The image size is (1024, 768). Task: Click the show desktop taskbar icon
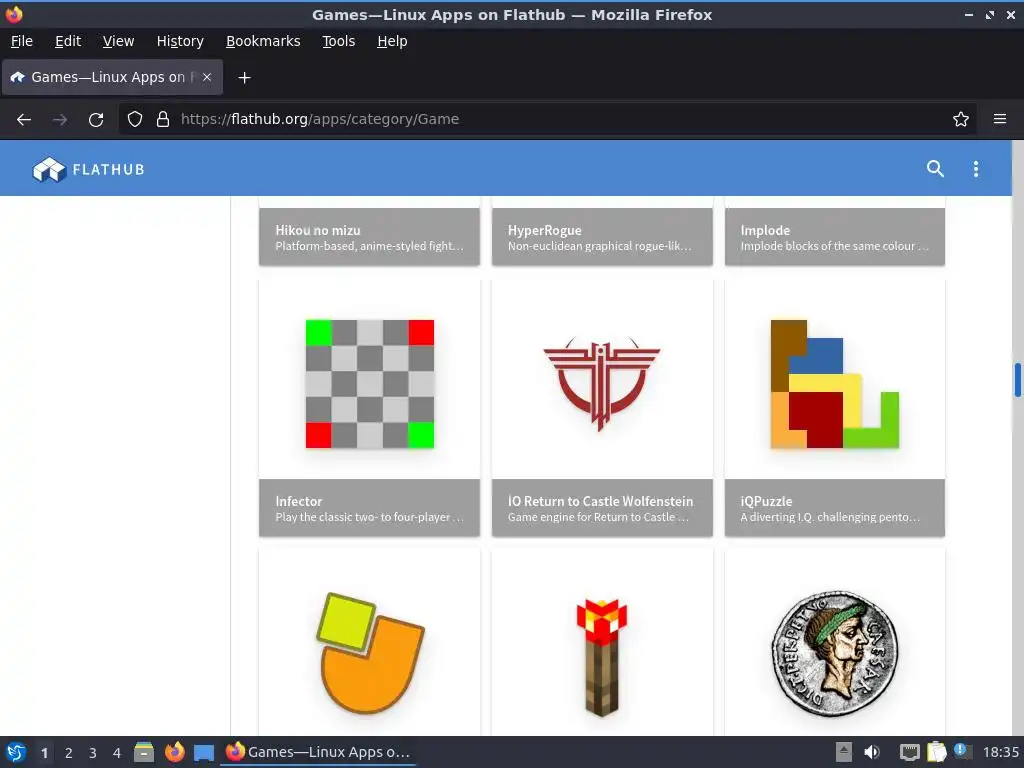point(204,753)
